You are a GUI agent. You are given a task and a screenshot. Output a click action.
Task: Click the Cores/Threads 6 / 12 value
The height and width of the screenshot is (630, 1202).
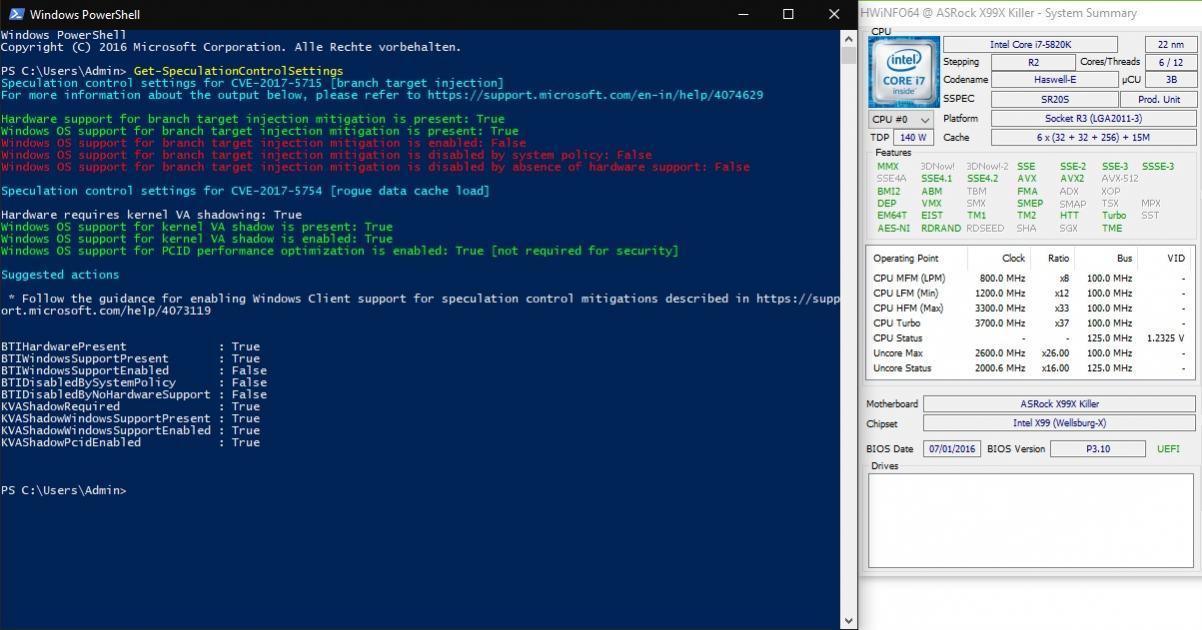click(x=1170, y=62)
